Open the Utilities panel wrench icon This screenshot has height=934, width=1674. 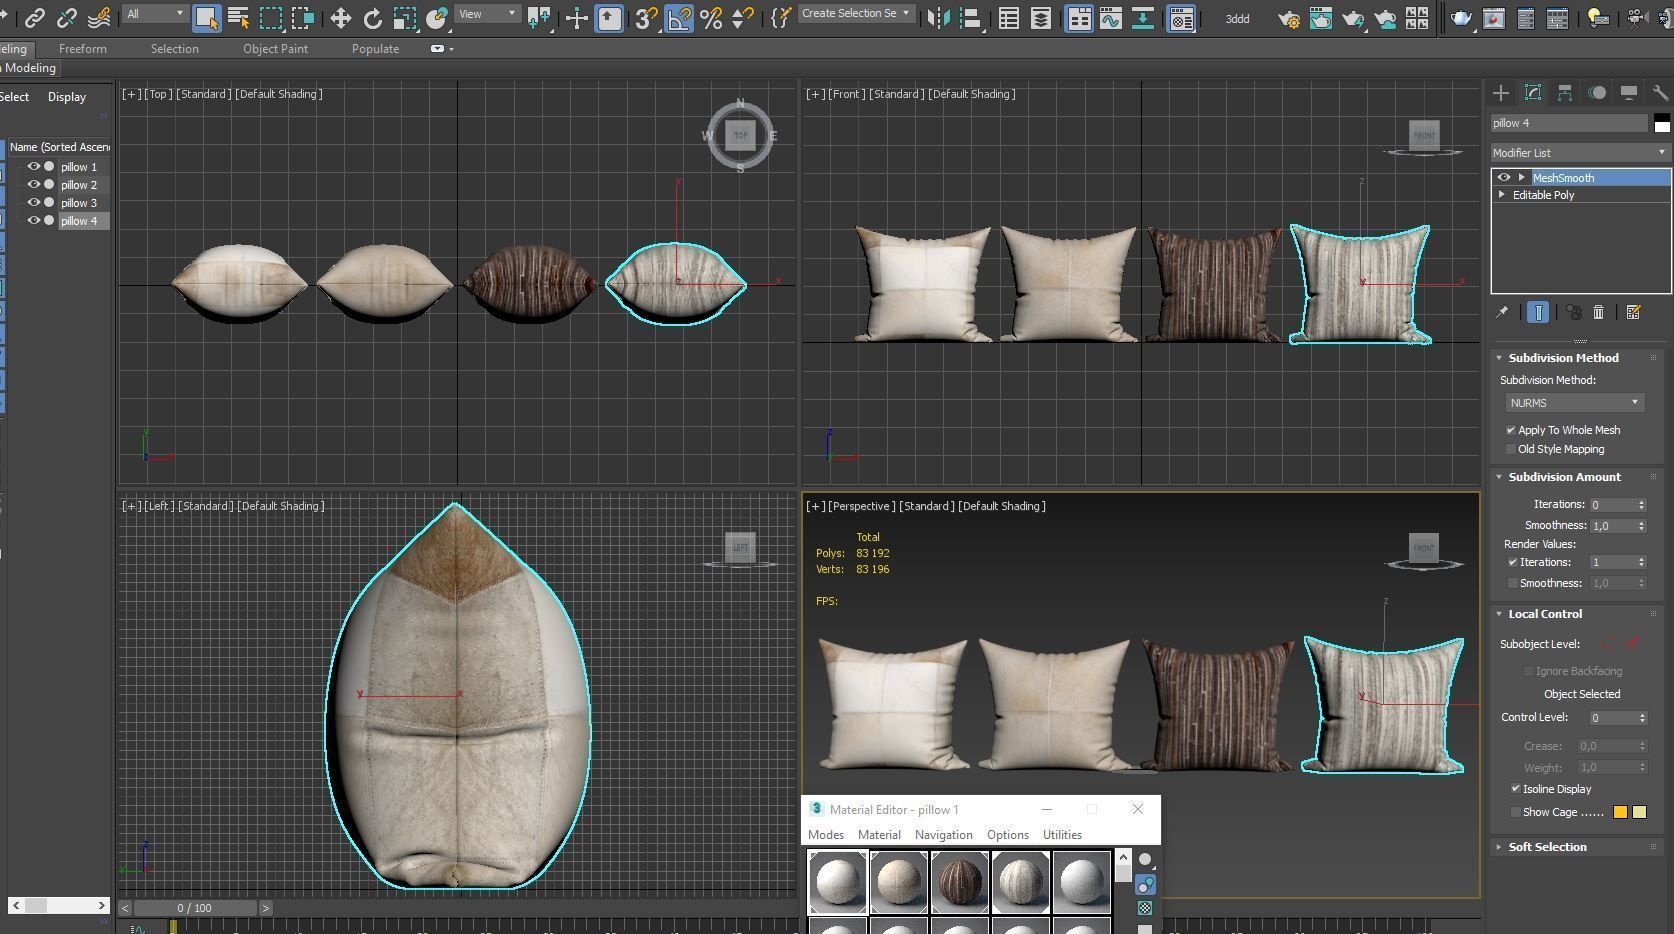1660,93
